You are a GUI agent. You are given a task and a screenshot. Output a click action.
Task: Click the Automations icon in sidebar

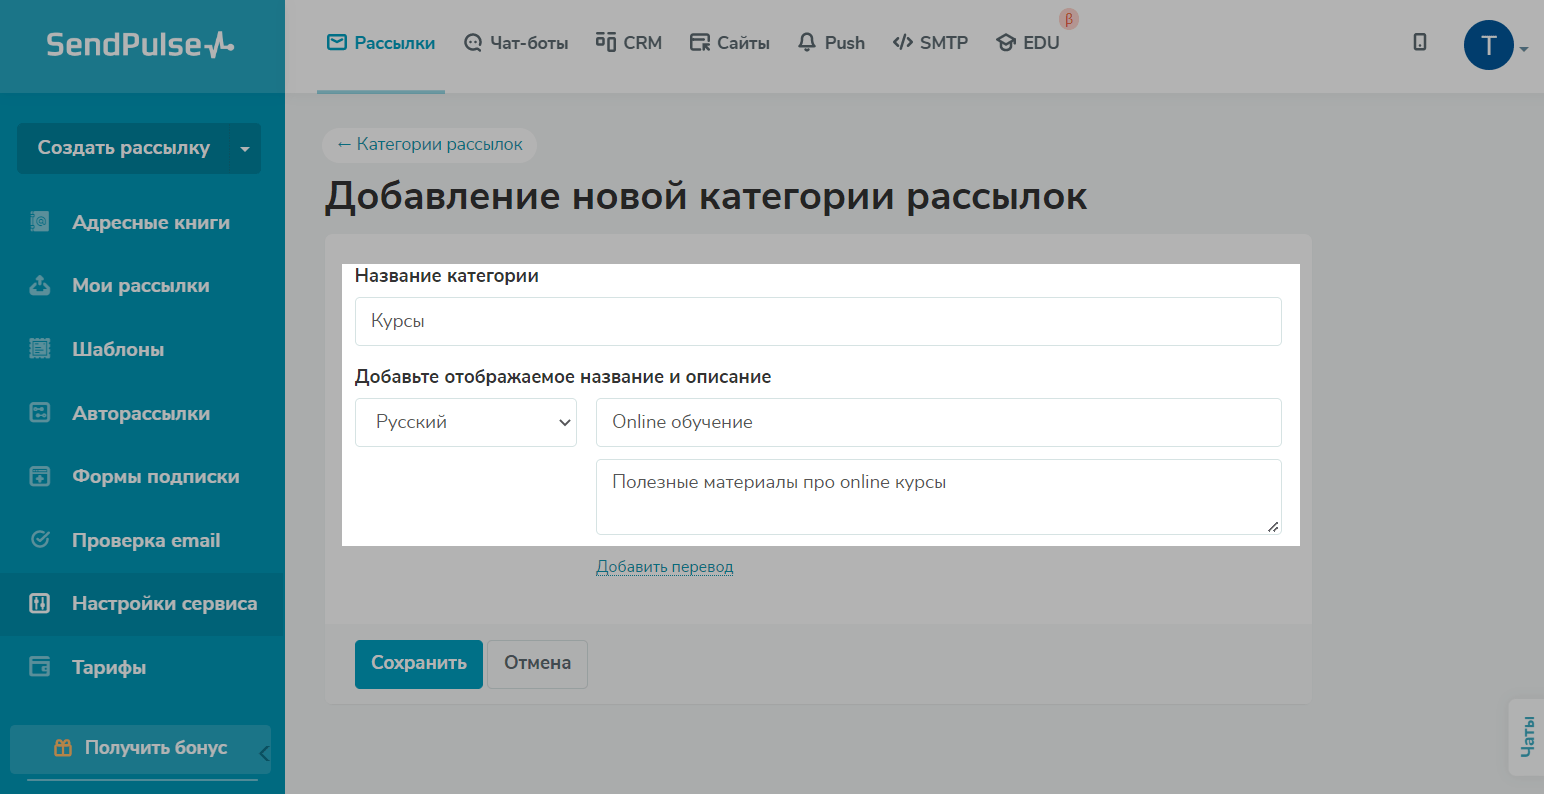(x=40, y=413)
